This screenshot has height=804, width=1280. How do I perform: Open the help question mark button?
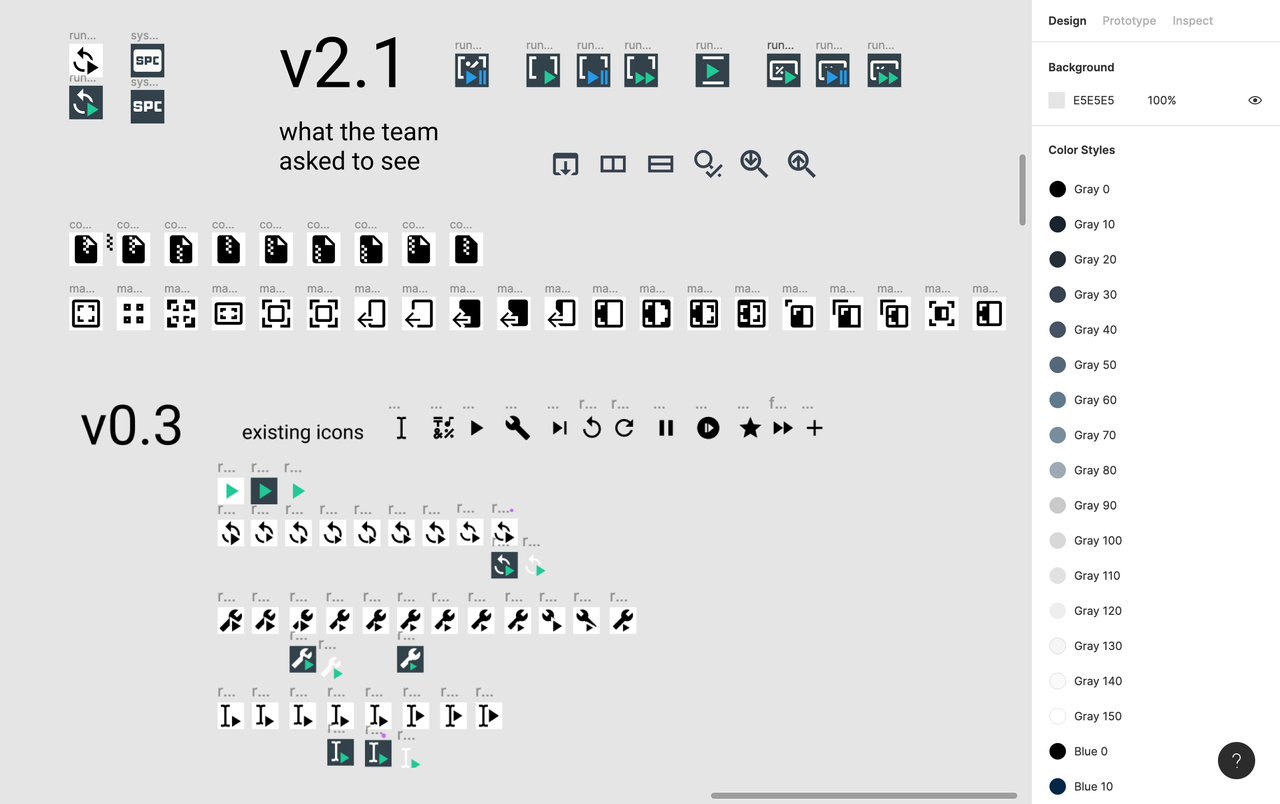click(1236, 760)
